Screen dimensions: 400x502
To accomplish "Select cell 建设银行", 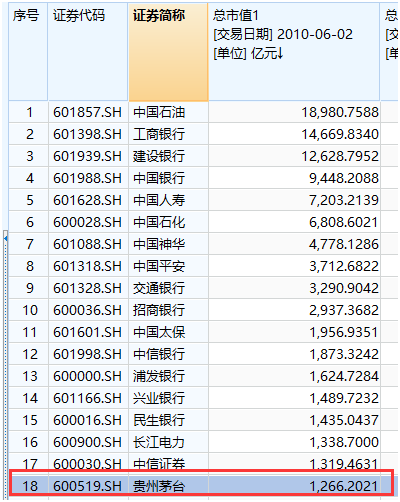I will pyautogui.click(x=168, y=156).
